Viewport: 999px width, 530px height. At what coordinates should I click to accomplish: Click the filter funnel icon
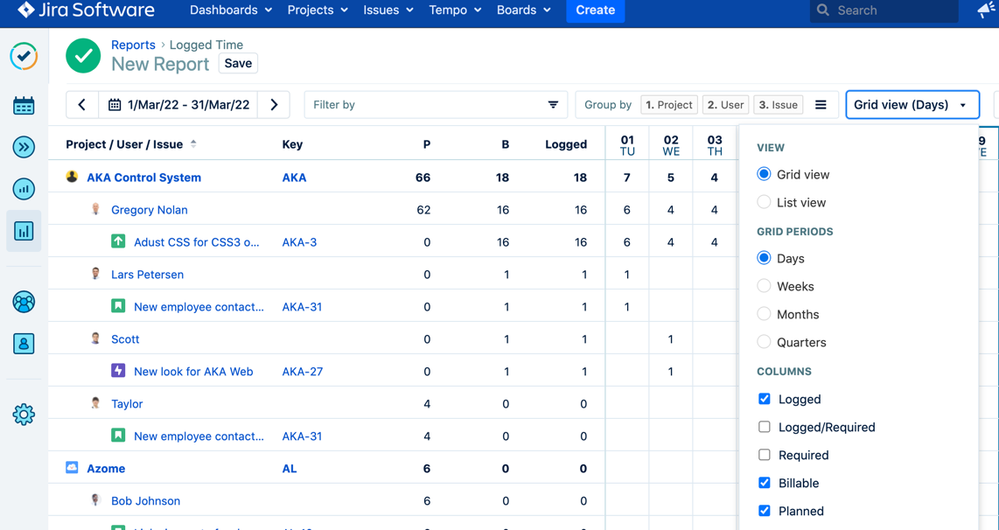(553, 104)
